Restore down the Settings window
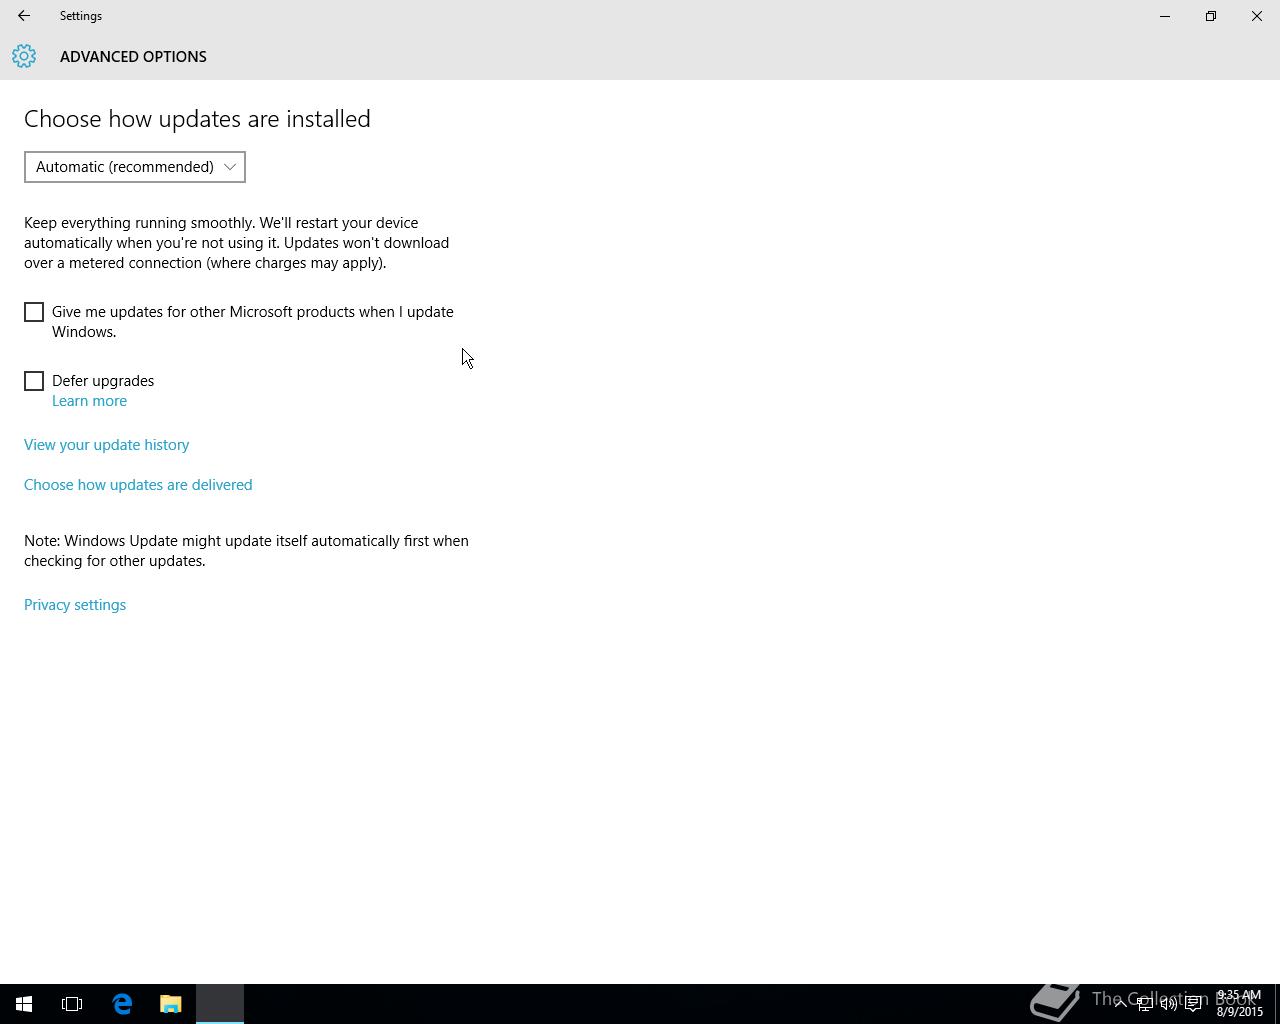The image size is (1280, 1024). coord(1211,16)
